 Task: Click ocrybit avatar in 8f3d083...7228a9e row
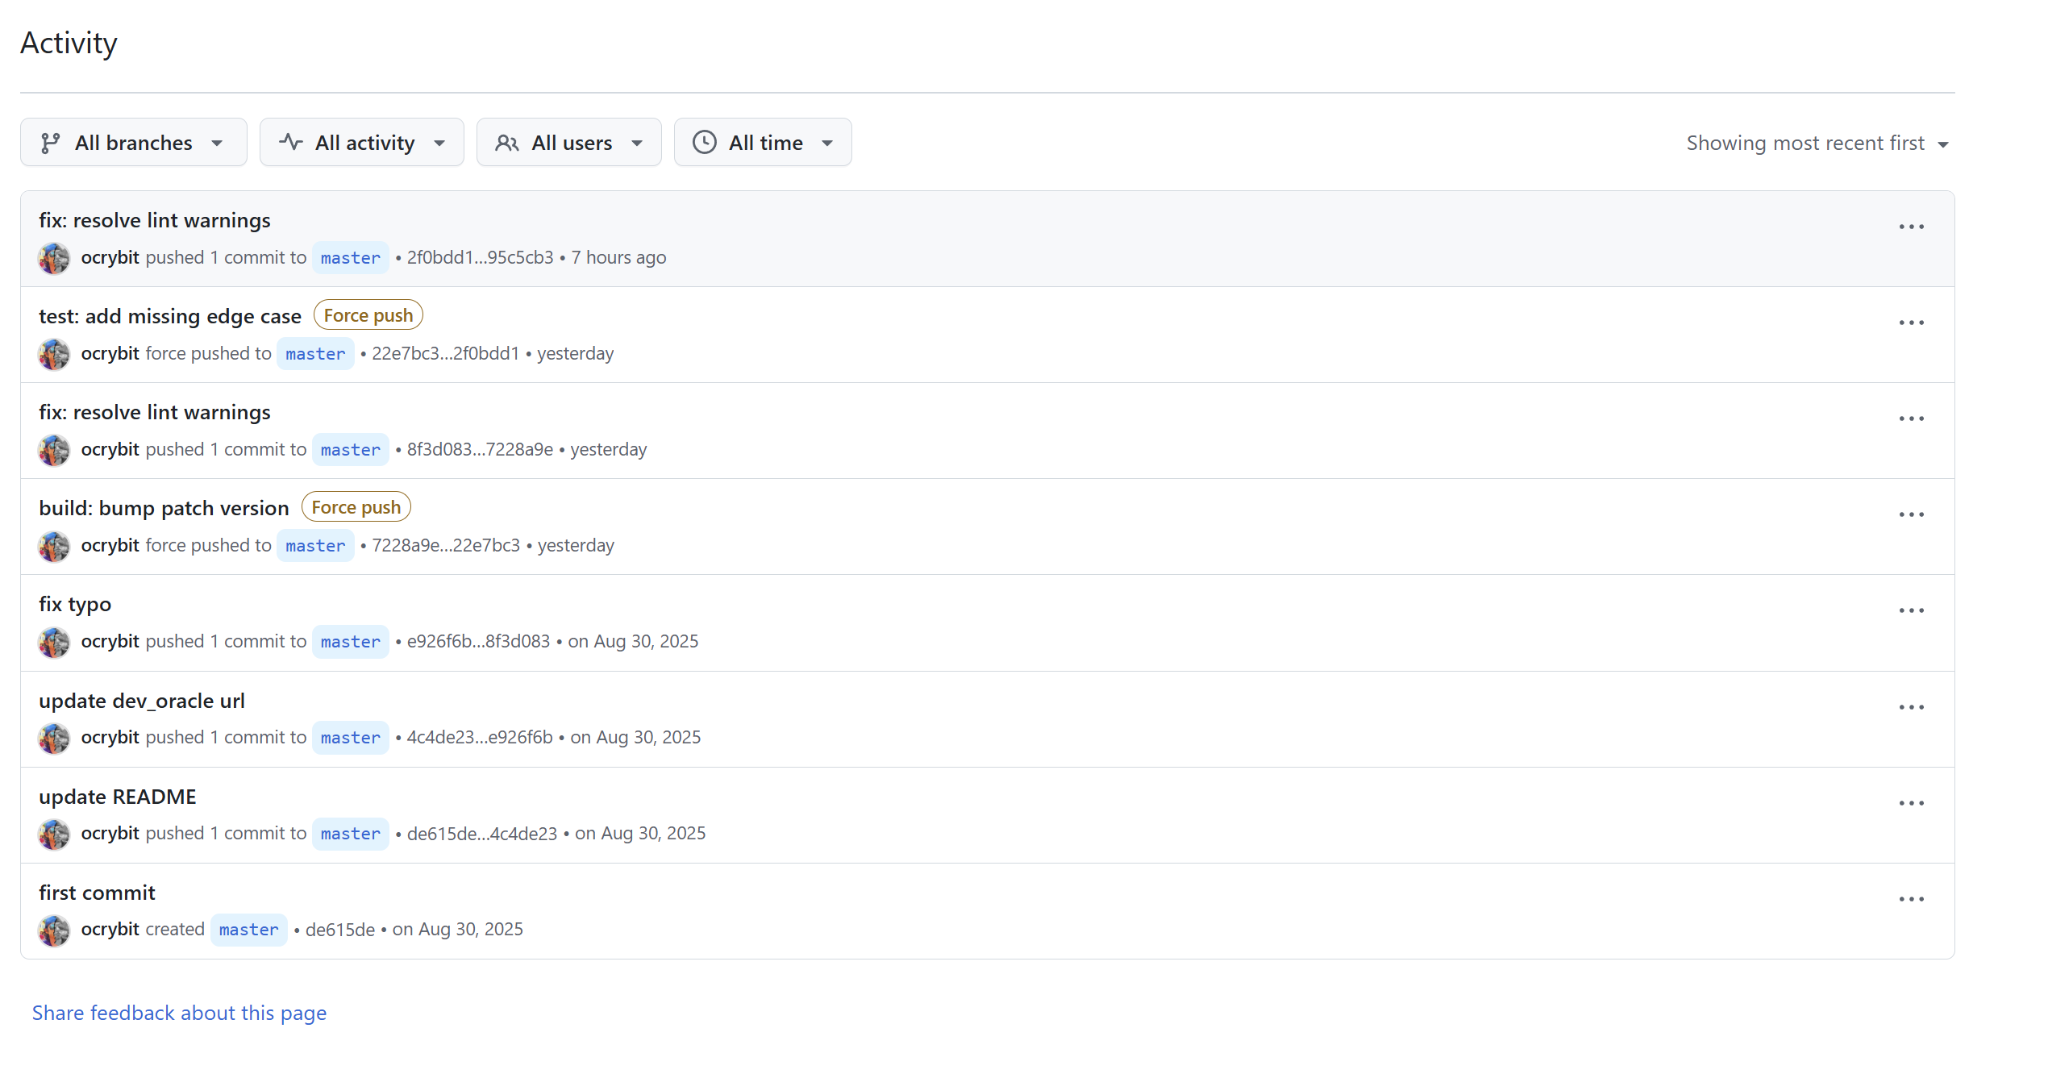point(54,450)
